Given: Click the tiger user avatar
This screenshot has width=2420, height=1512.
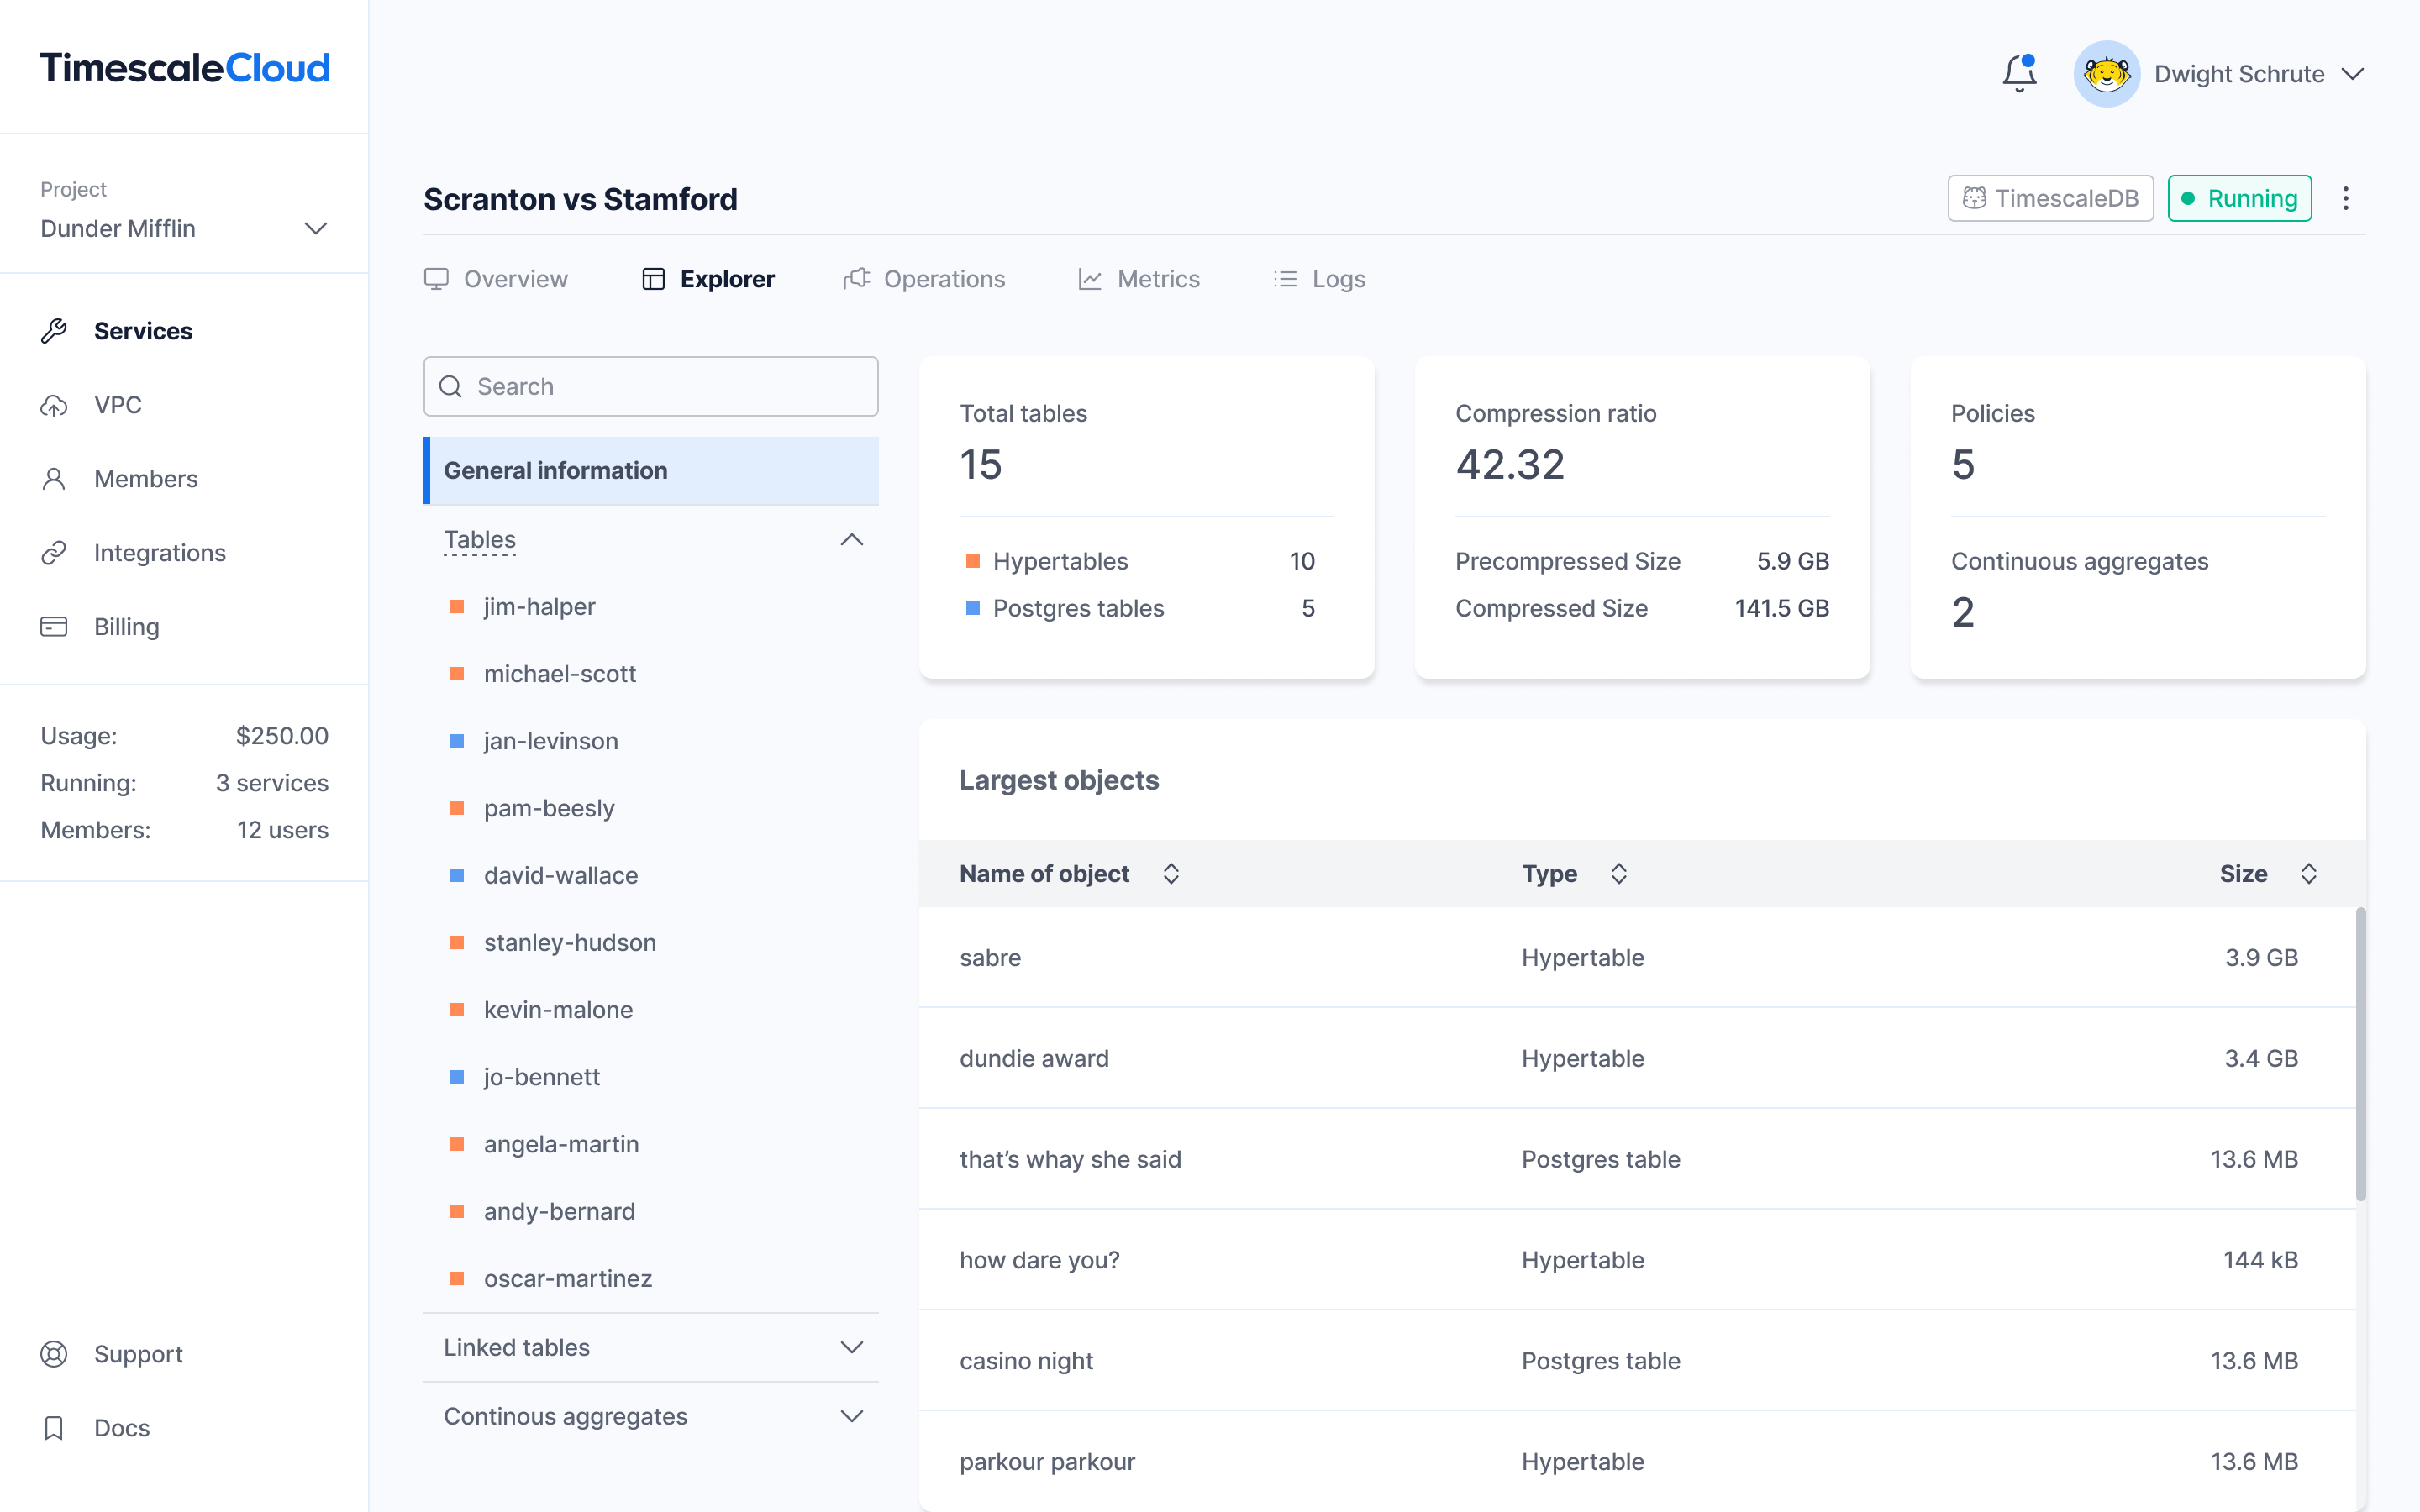Looking at the screenshot, I should 2106,74.
